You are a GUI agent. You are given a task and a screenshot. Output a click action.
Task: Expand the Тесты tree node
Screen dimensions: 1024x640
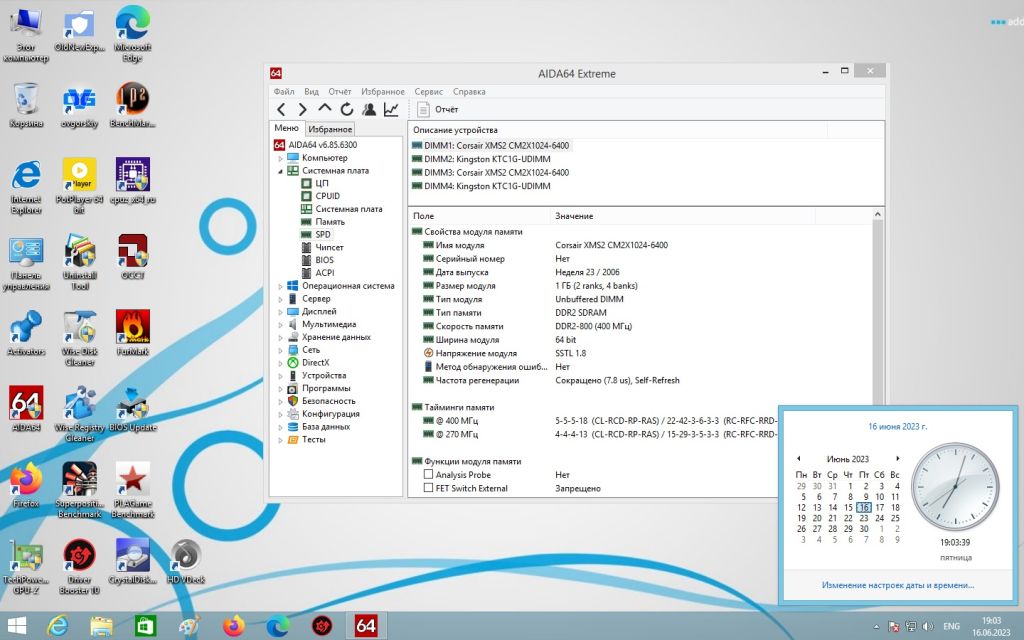(280, 440)
